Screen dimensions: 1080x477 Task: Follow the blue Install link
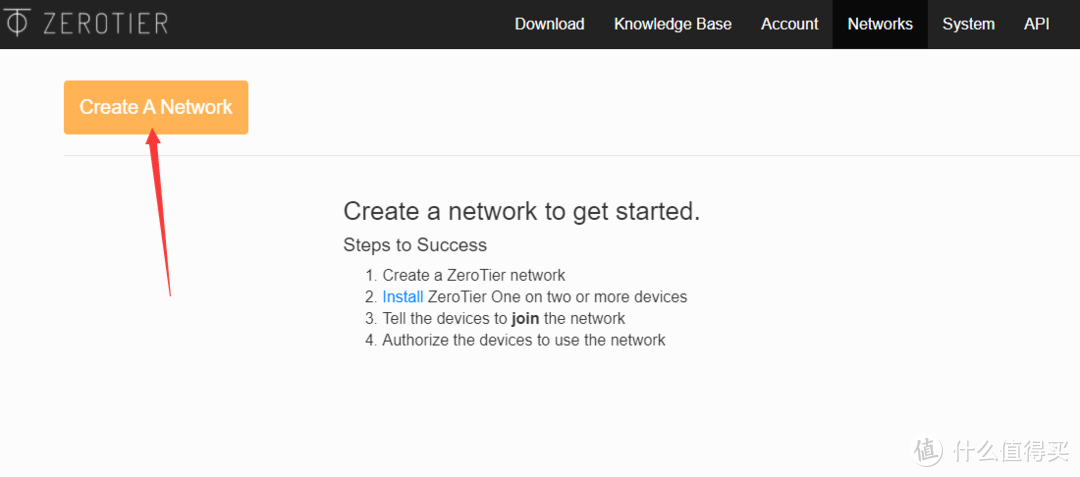tap(402, 297)
